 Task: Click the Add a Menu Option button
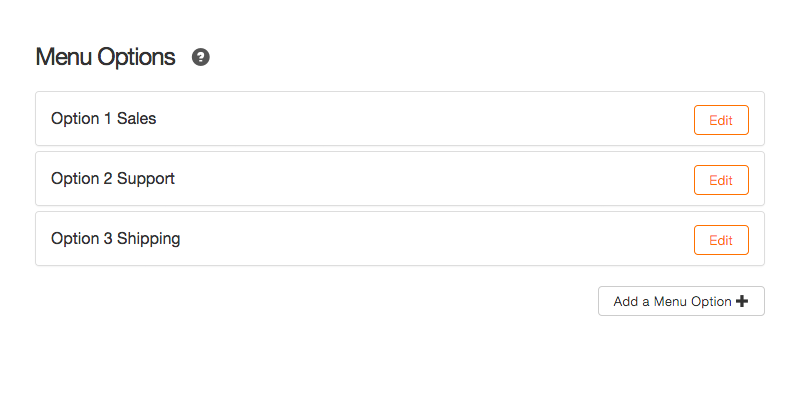[x=681, y=301]
